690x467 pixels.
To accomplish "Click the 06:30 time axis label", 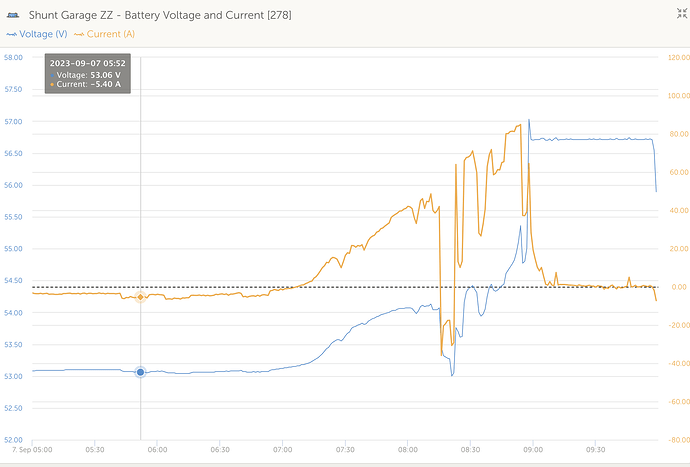I will (x=220, y=450).
